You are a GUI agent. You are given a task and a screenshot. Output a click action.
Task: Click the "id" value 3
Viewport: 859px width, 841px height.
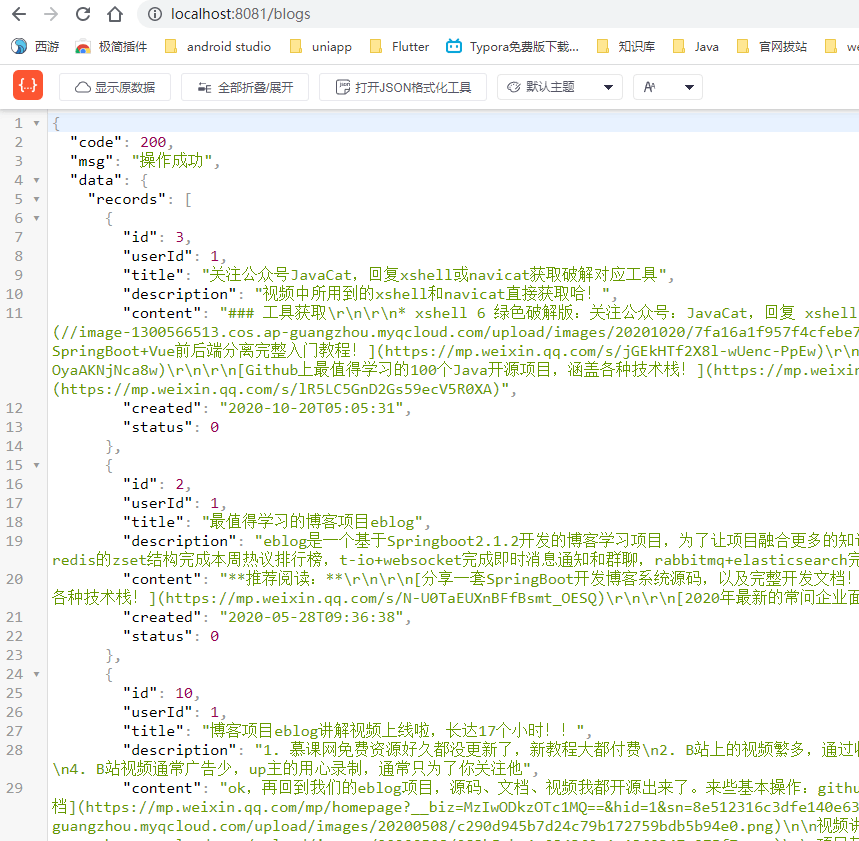click(180, 237)
